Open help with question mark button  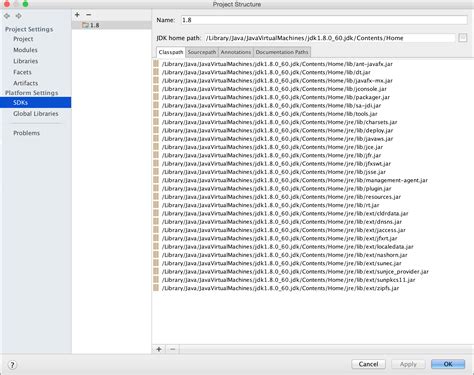[12, 365]
